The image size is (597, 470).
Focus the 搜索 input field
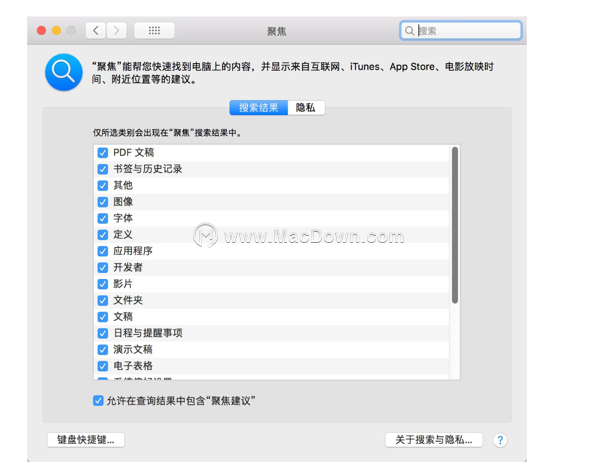pos(461,30)
